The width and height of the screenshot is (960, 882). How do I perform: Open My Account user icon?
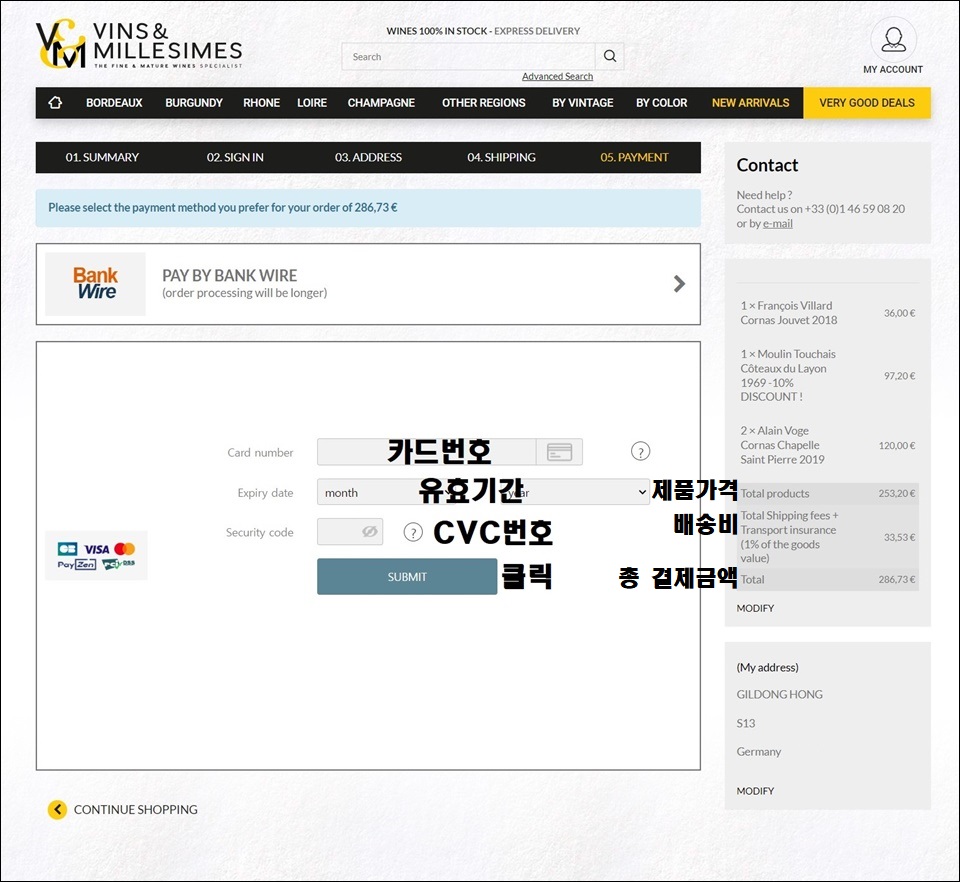(x=893, y=39)
